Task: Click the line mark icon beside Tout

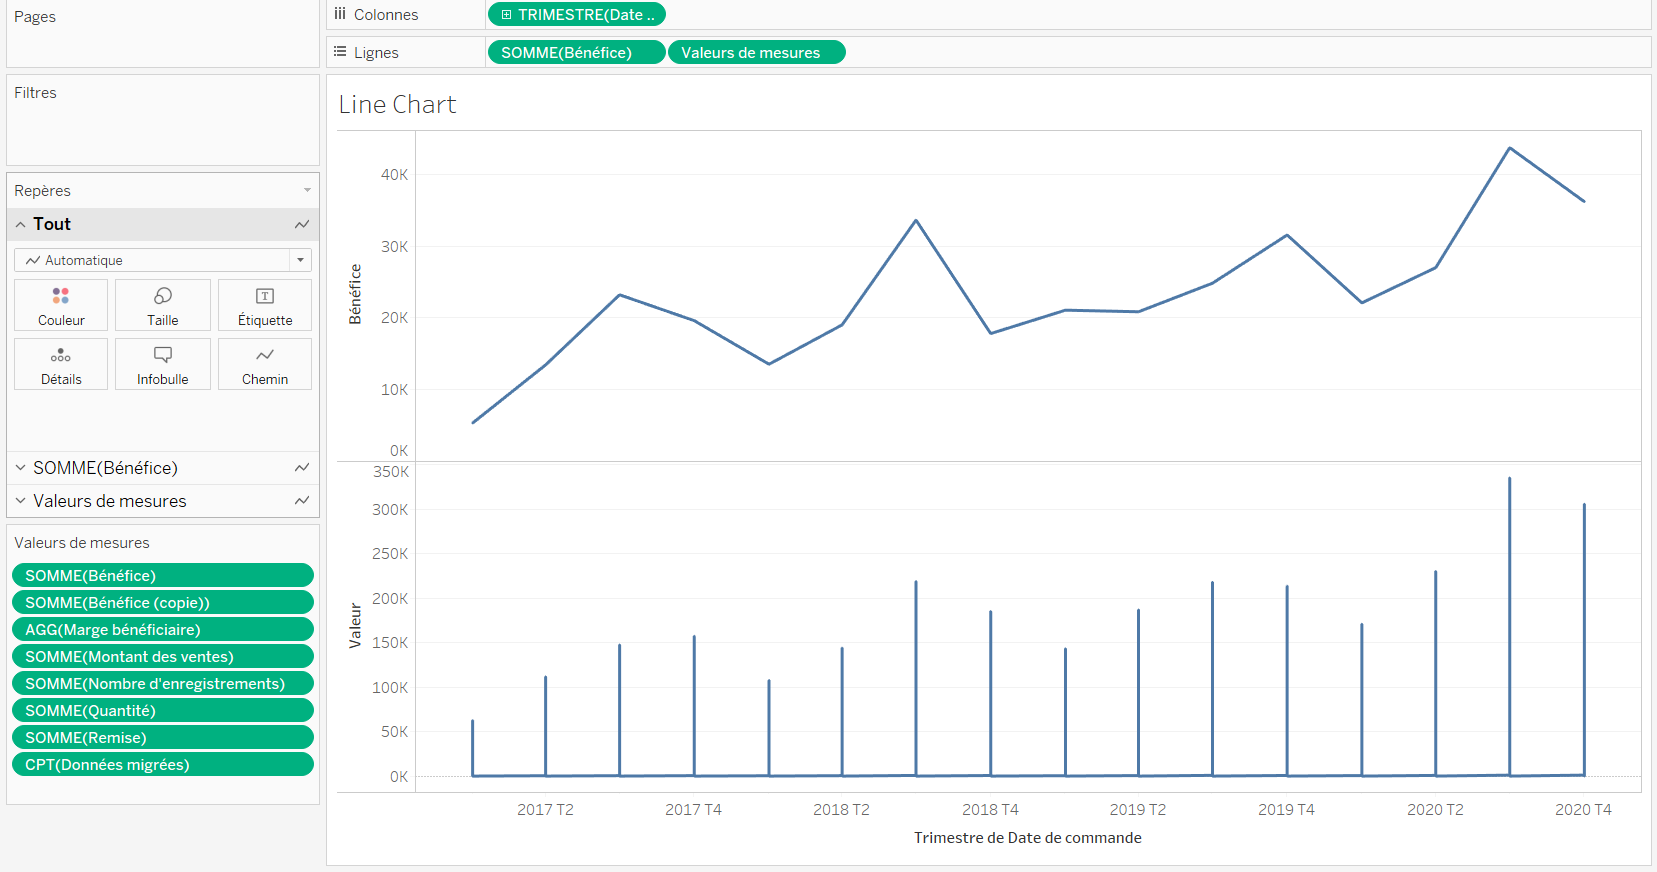Action: (x=302, y=224)
